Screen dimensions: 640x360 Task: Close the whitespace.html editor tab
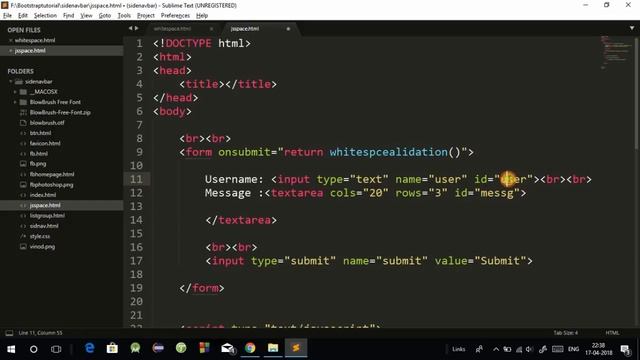pos(211,29)
